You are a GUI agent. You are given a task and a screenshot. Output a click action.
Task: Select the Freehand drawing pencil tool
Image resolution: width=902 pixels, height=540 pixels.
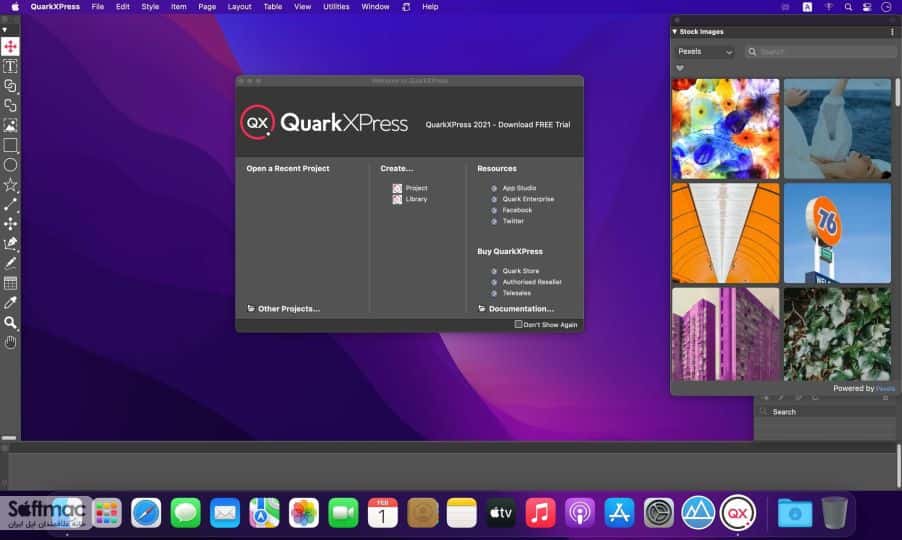click(10, 263)
